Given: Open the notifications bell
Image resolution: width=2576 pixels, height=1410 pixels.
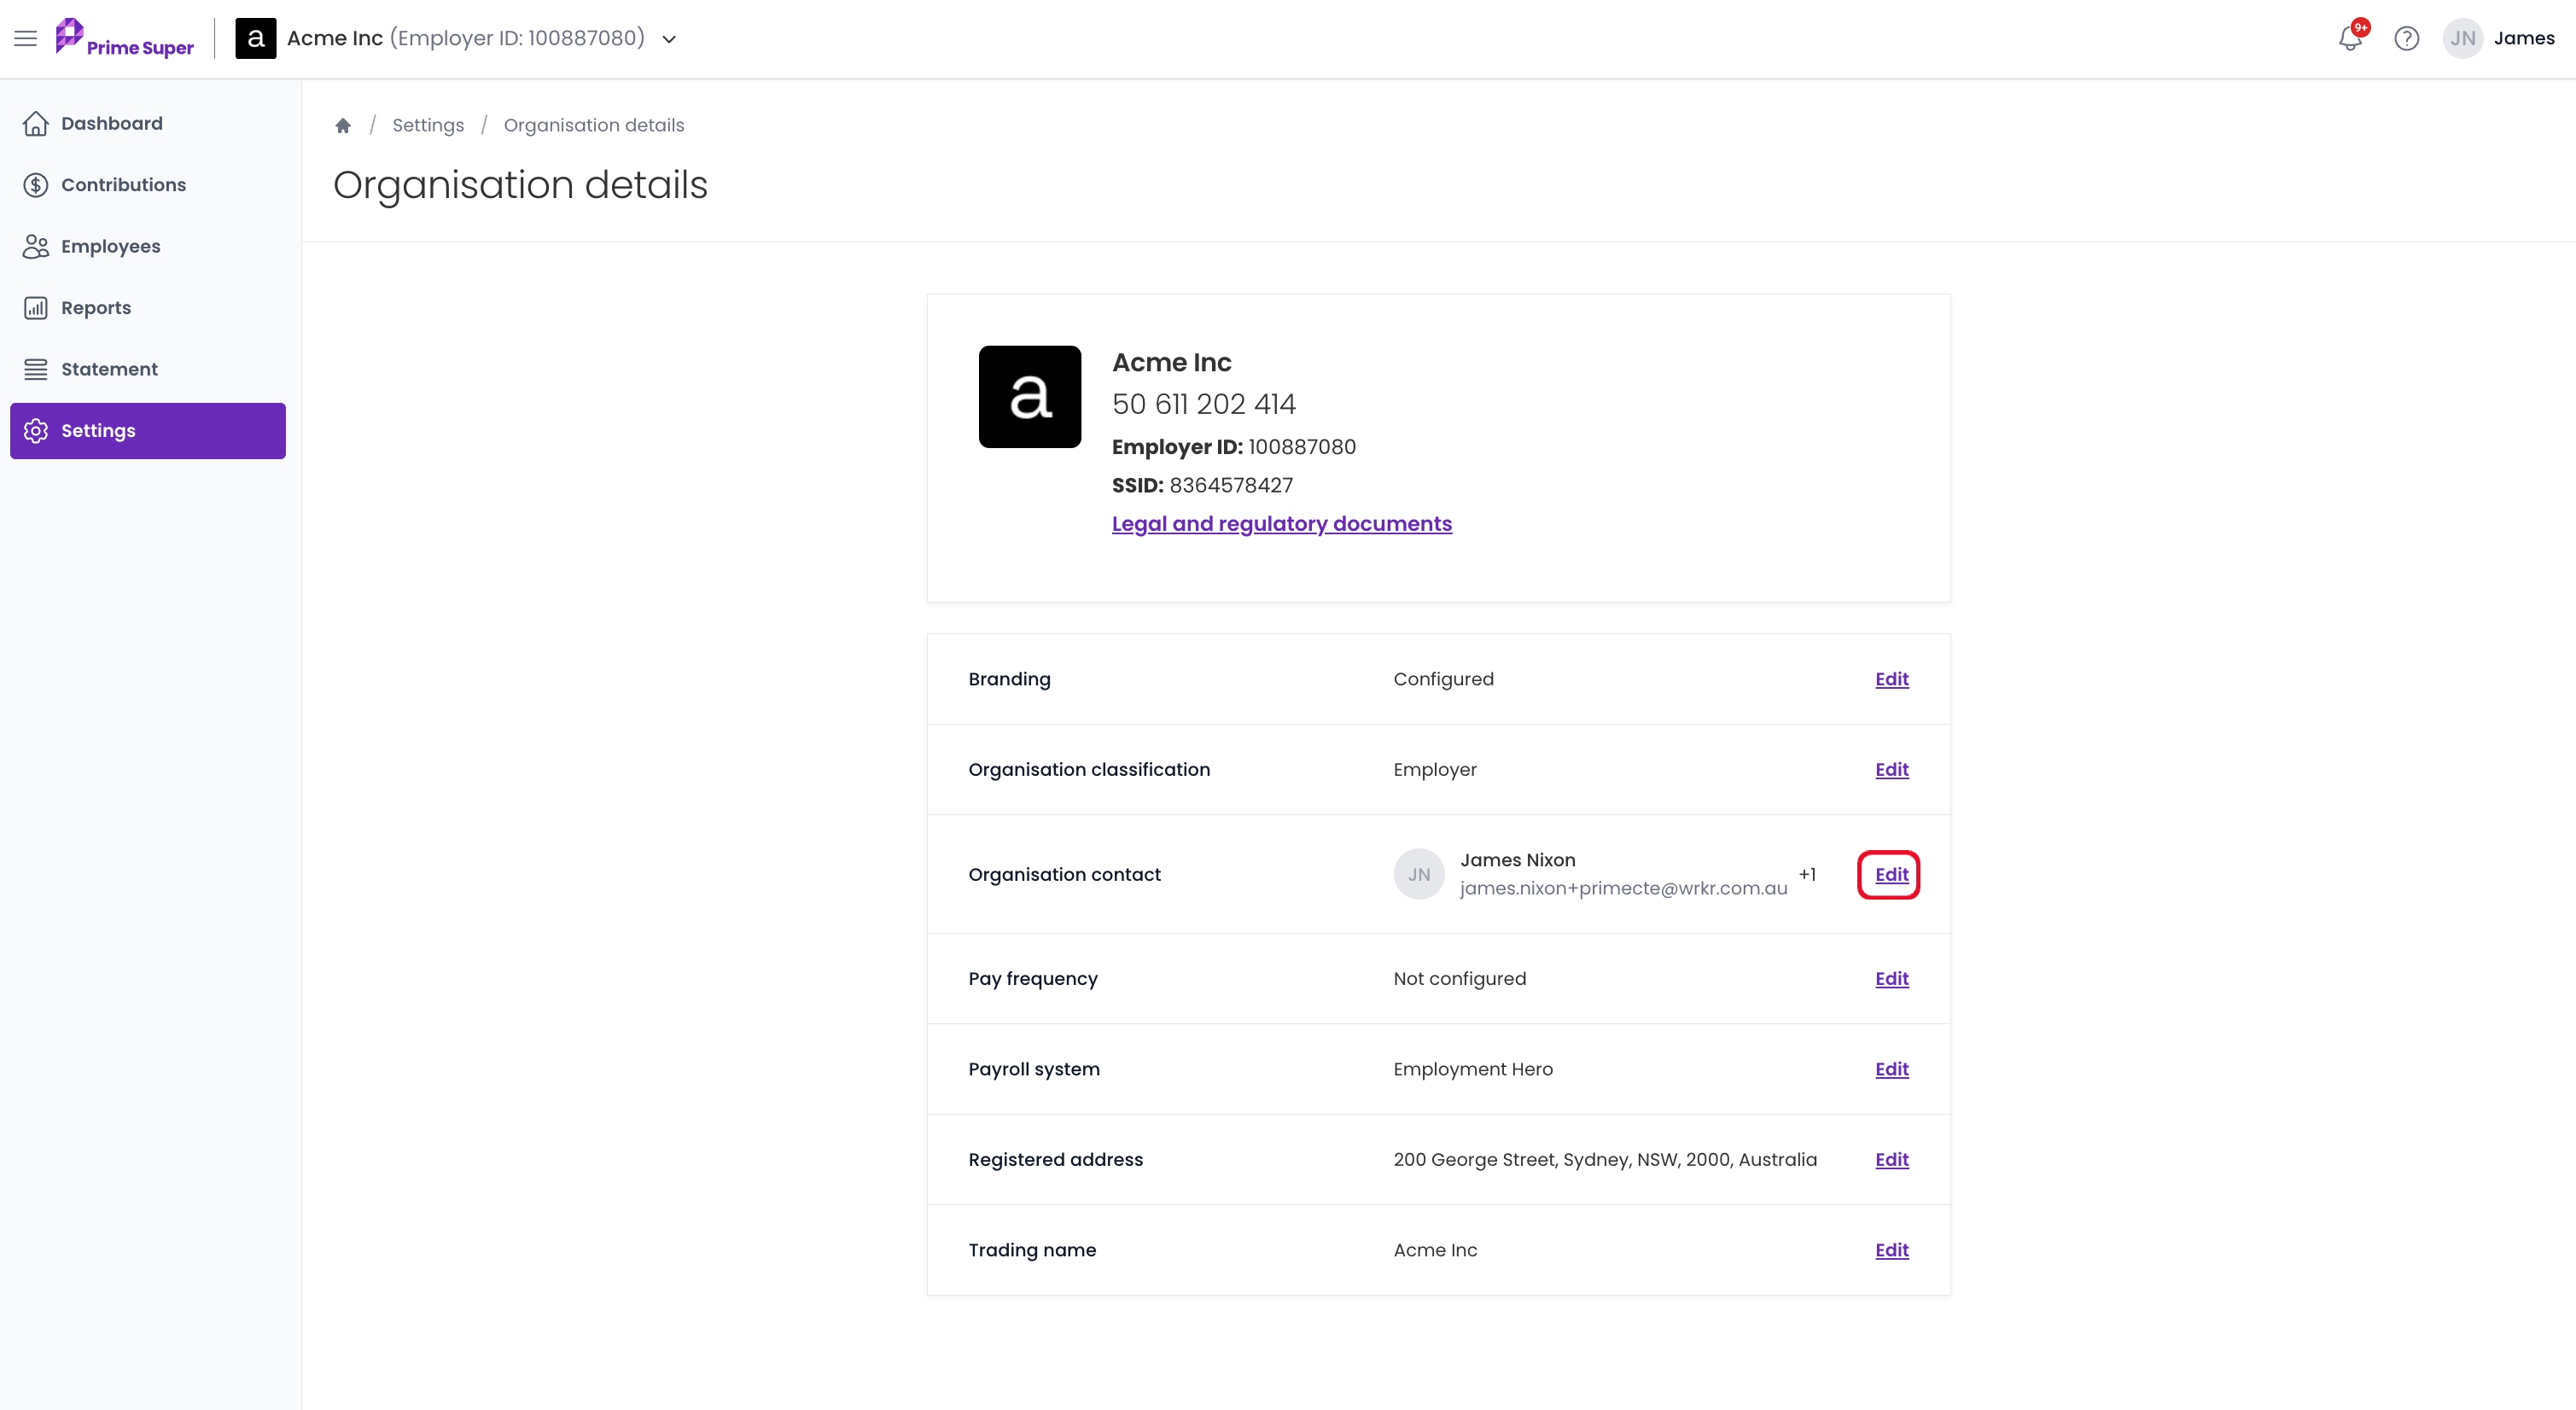Looking at the screenshot, I should pyautogui.click(x=2350, y=38).
